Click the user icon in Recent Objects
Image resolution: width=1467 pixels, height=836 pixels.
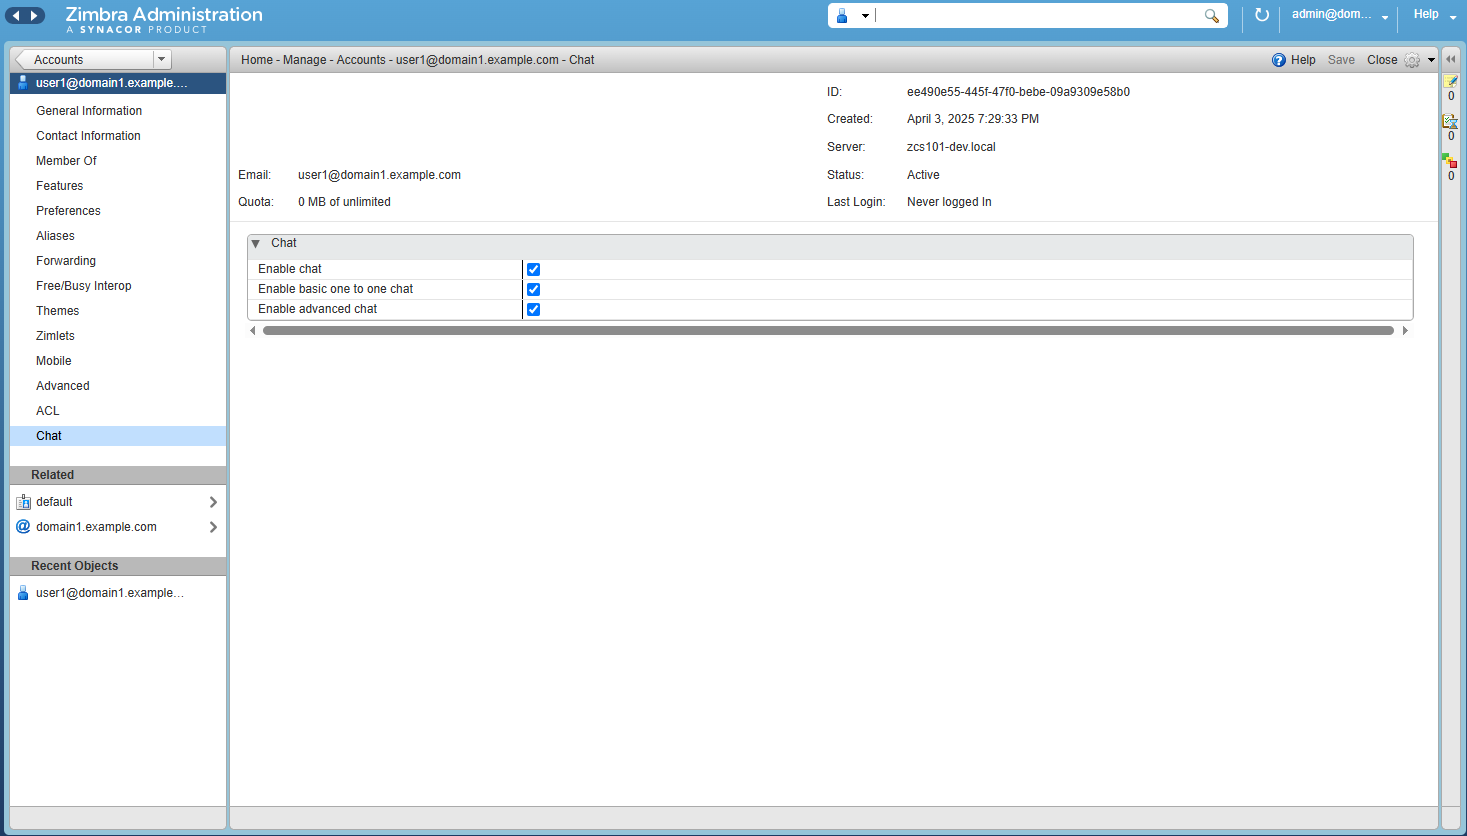[x=23, y=593]
